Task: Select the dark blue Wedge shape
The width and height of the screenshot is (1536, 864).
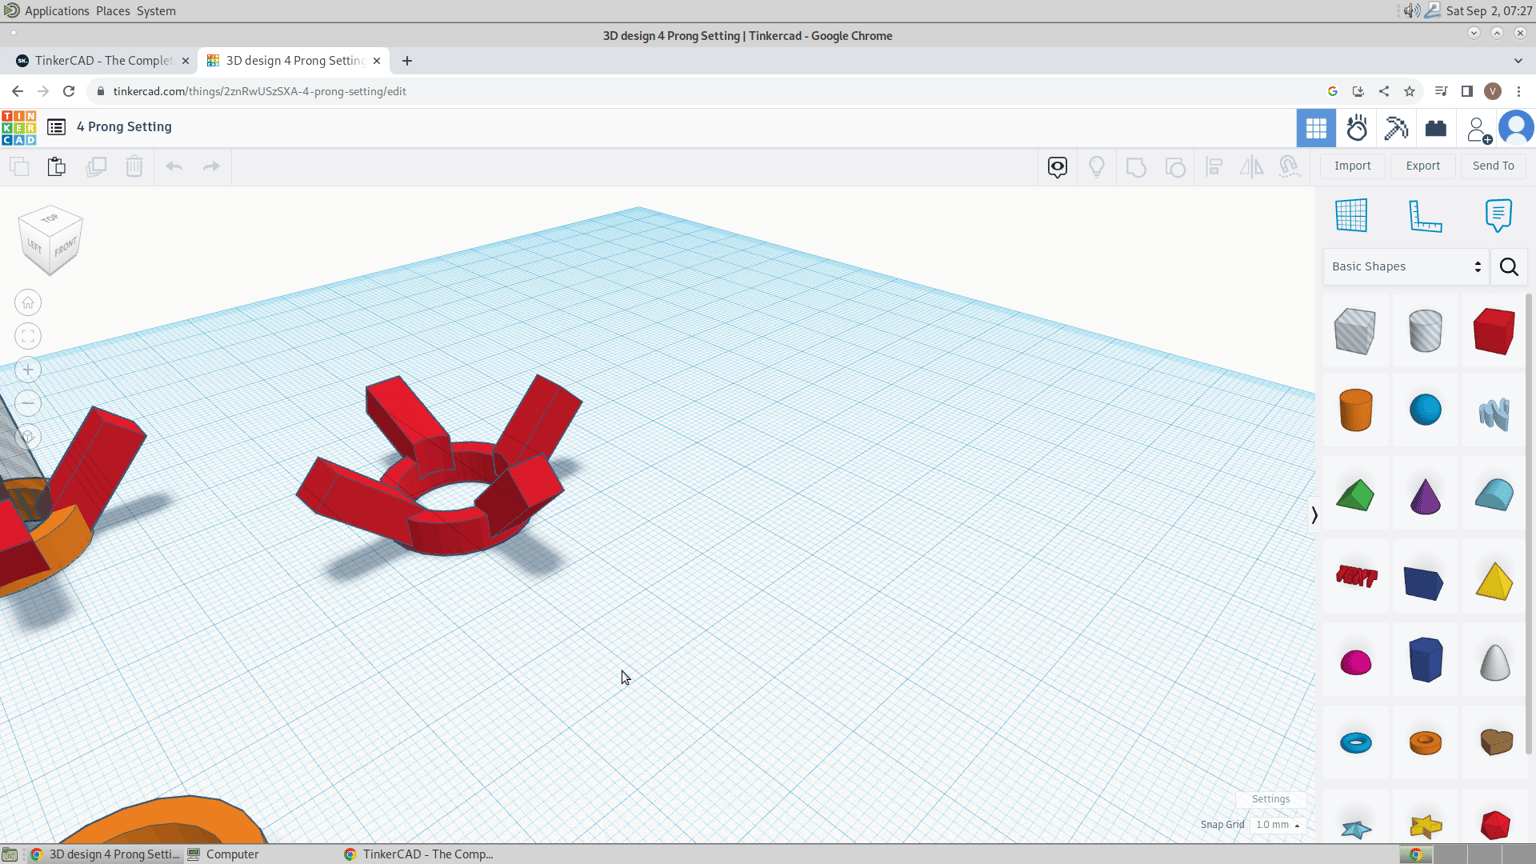Action: click(x=1424, y=582)
